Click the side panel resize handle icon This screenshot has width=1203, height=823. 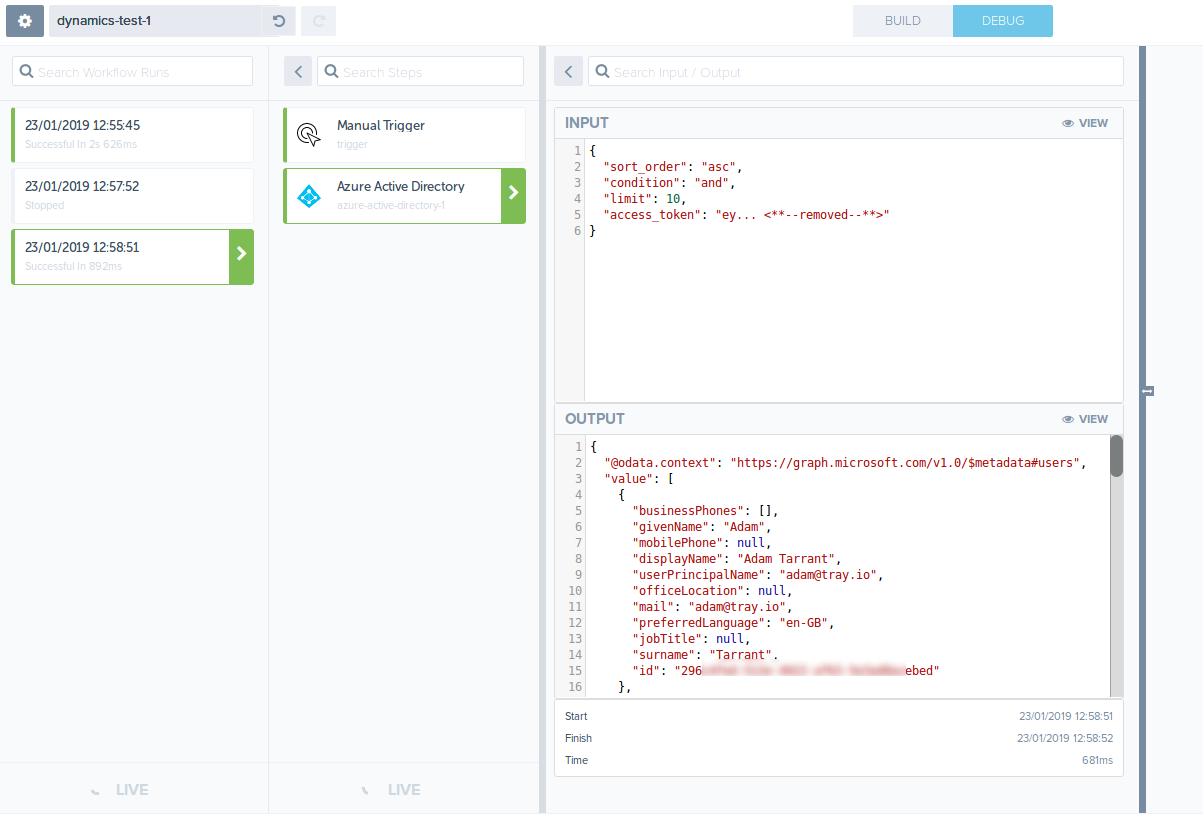click(1149, 390)
